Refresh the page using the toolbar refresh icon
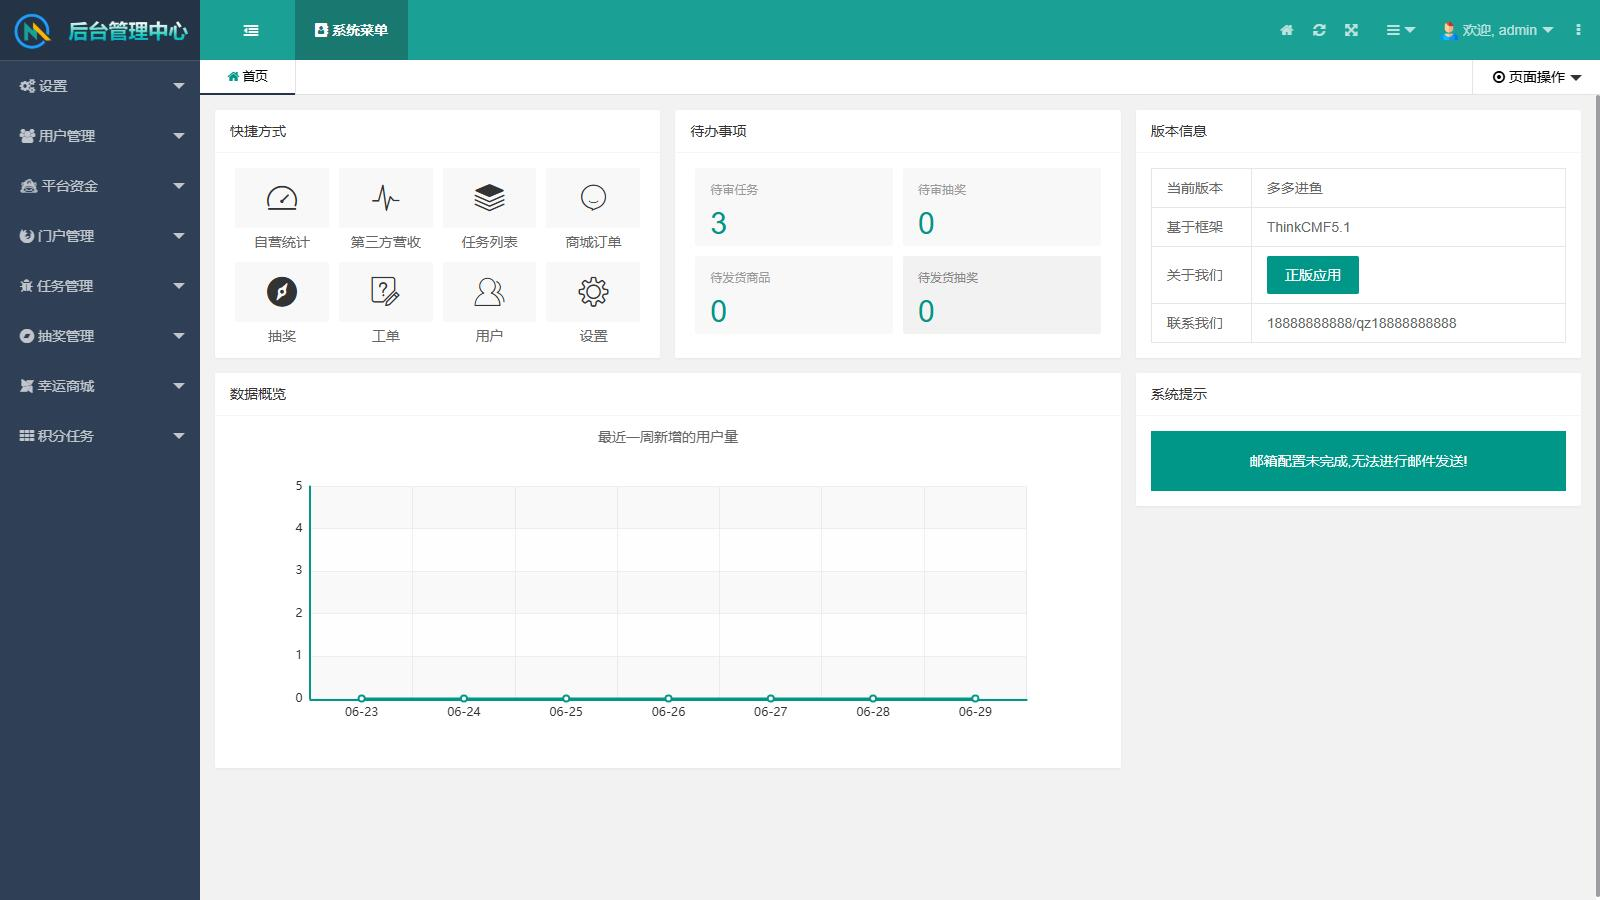 click(x=1319, y=30)
